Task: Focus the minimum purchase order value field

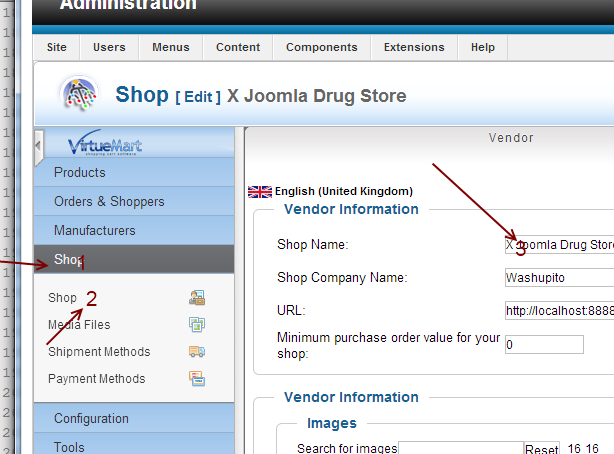Action: tap(544, 345)
